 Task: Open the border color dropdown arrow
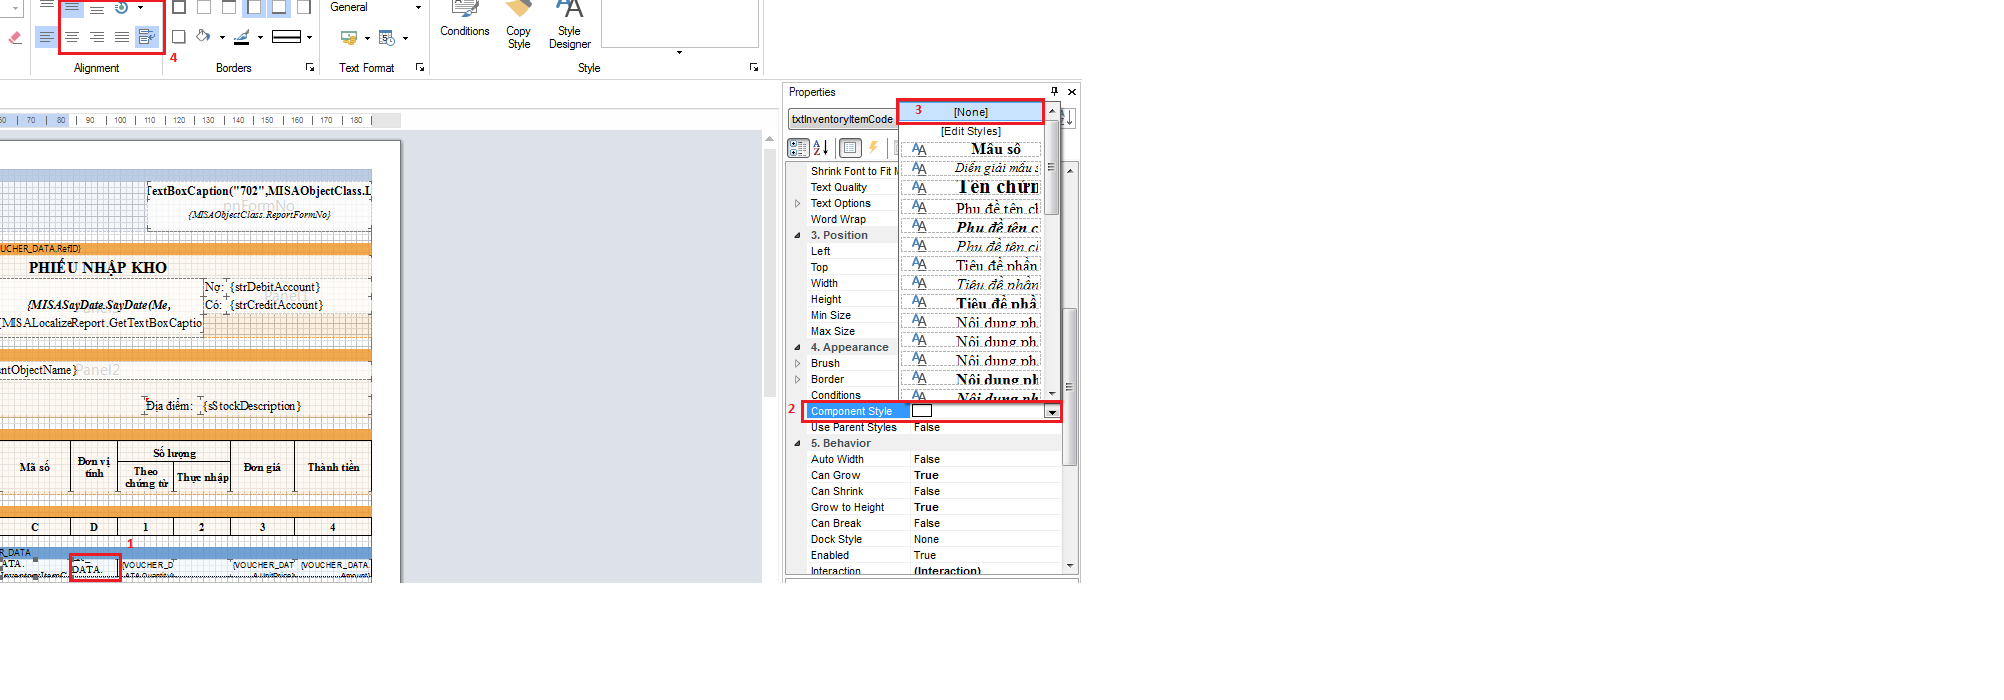260,38
